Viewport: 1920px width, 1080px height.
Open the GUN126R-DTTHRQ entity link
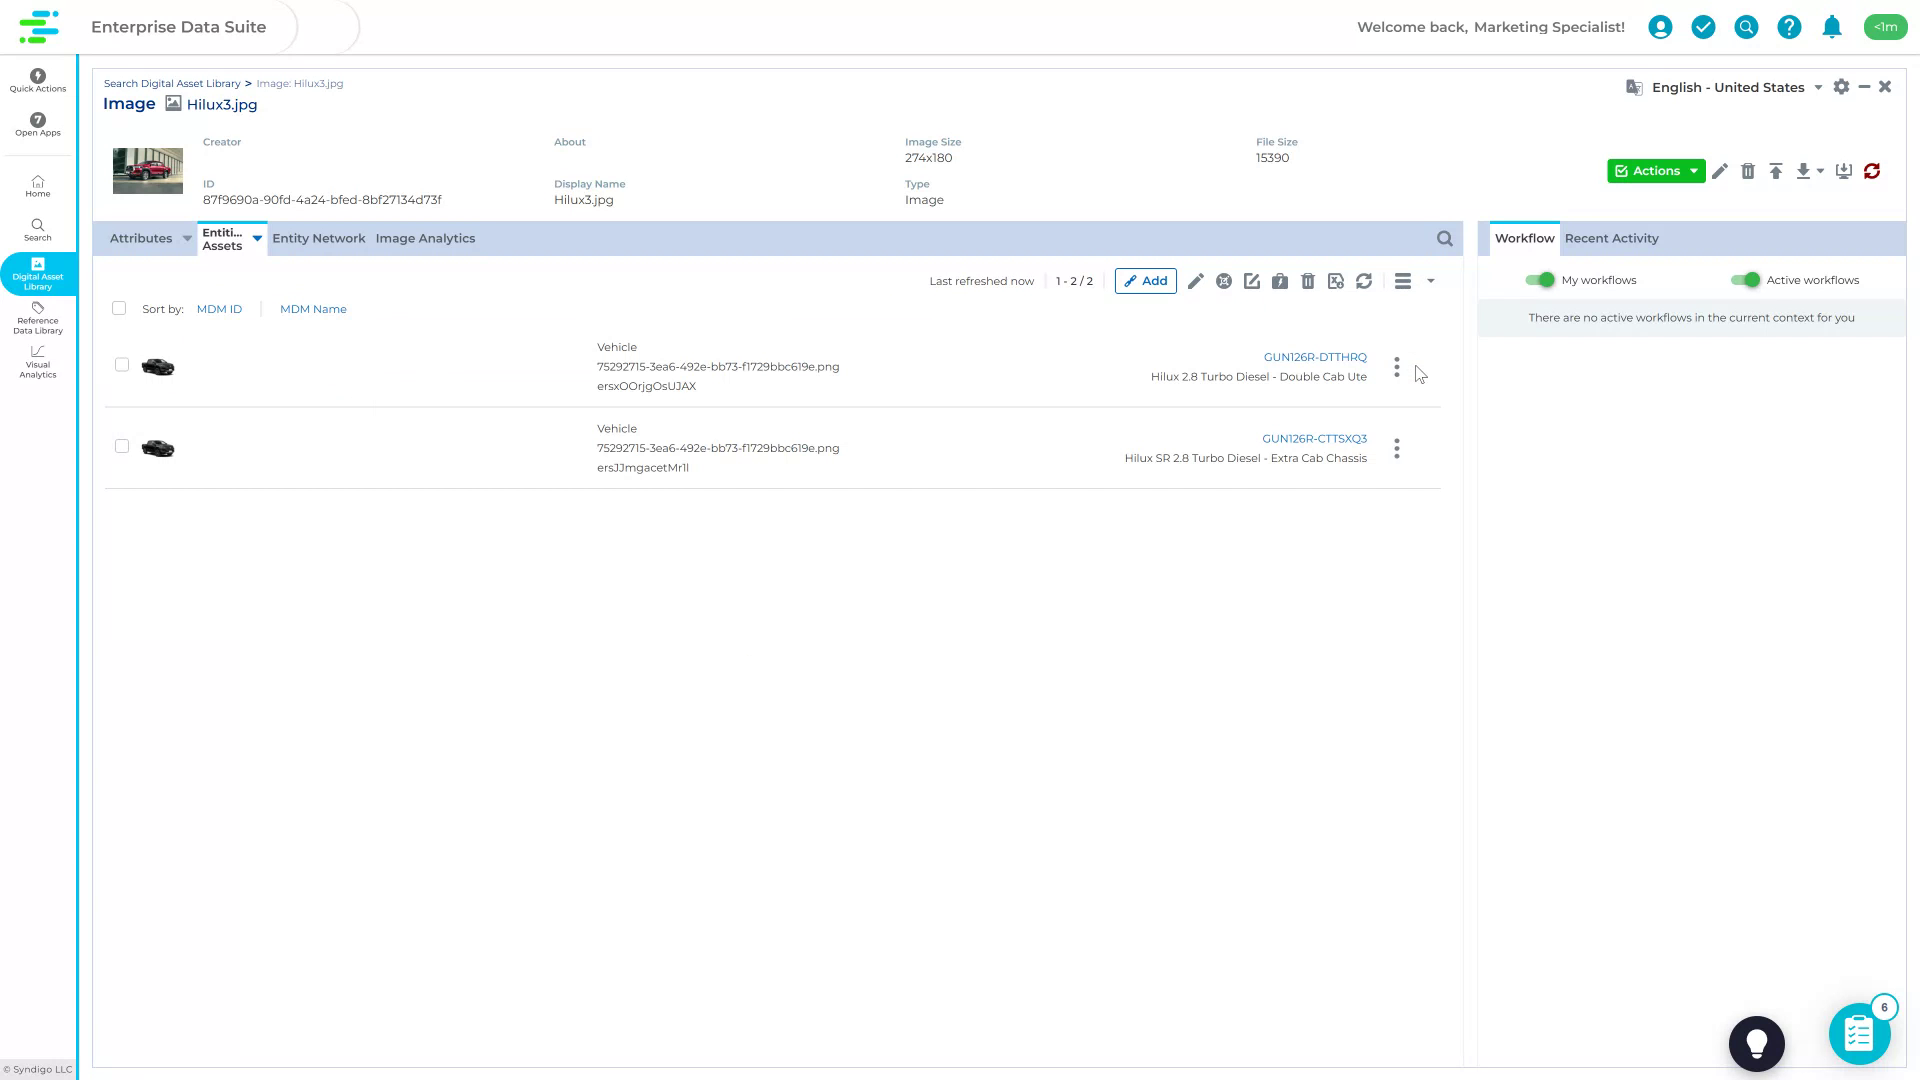[1316, 357]
